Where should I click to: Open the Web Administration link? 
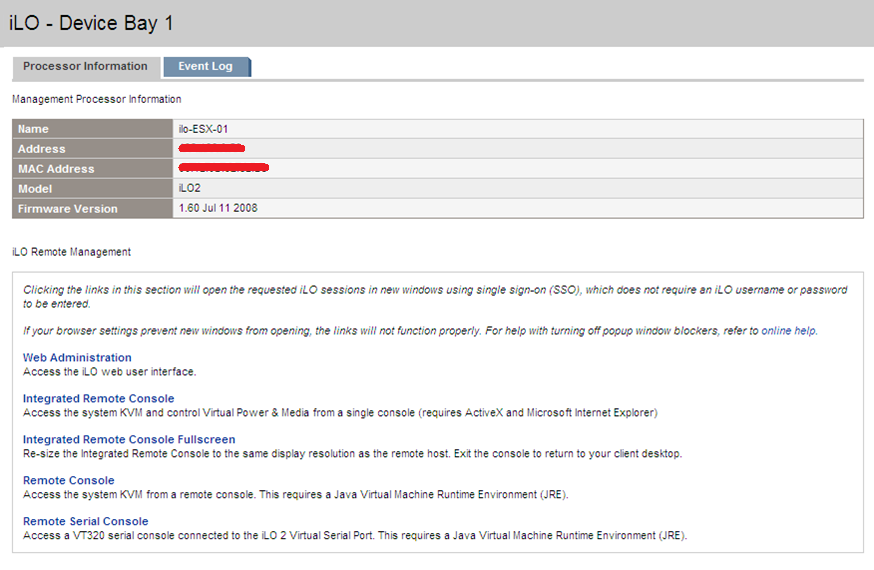(77, 358)
